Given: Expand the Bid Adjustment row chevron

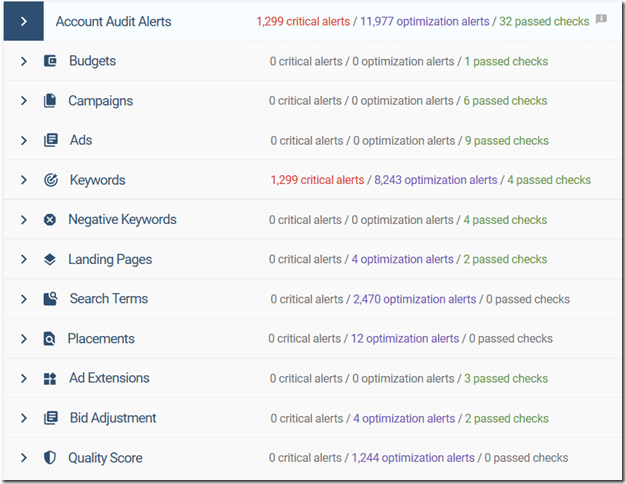Looking at the screenshot, I should tap(24, 418).
